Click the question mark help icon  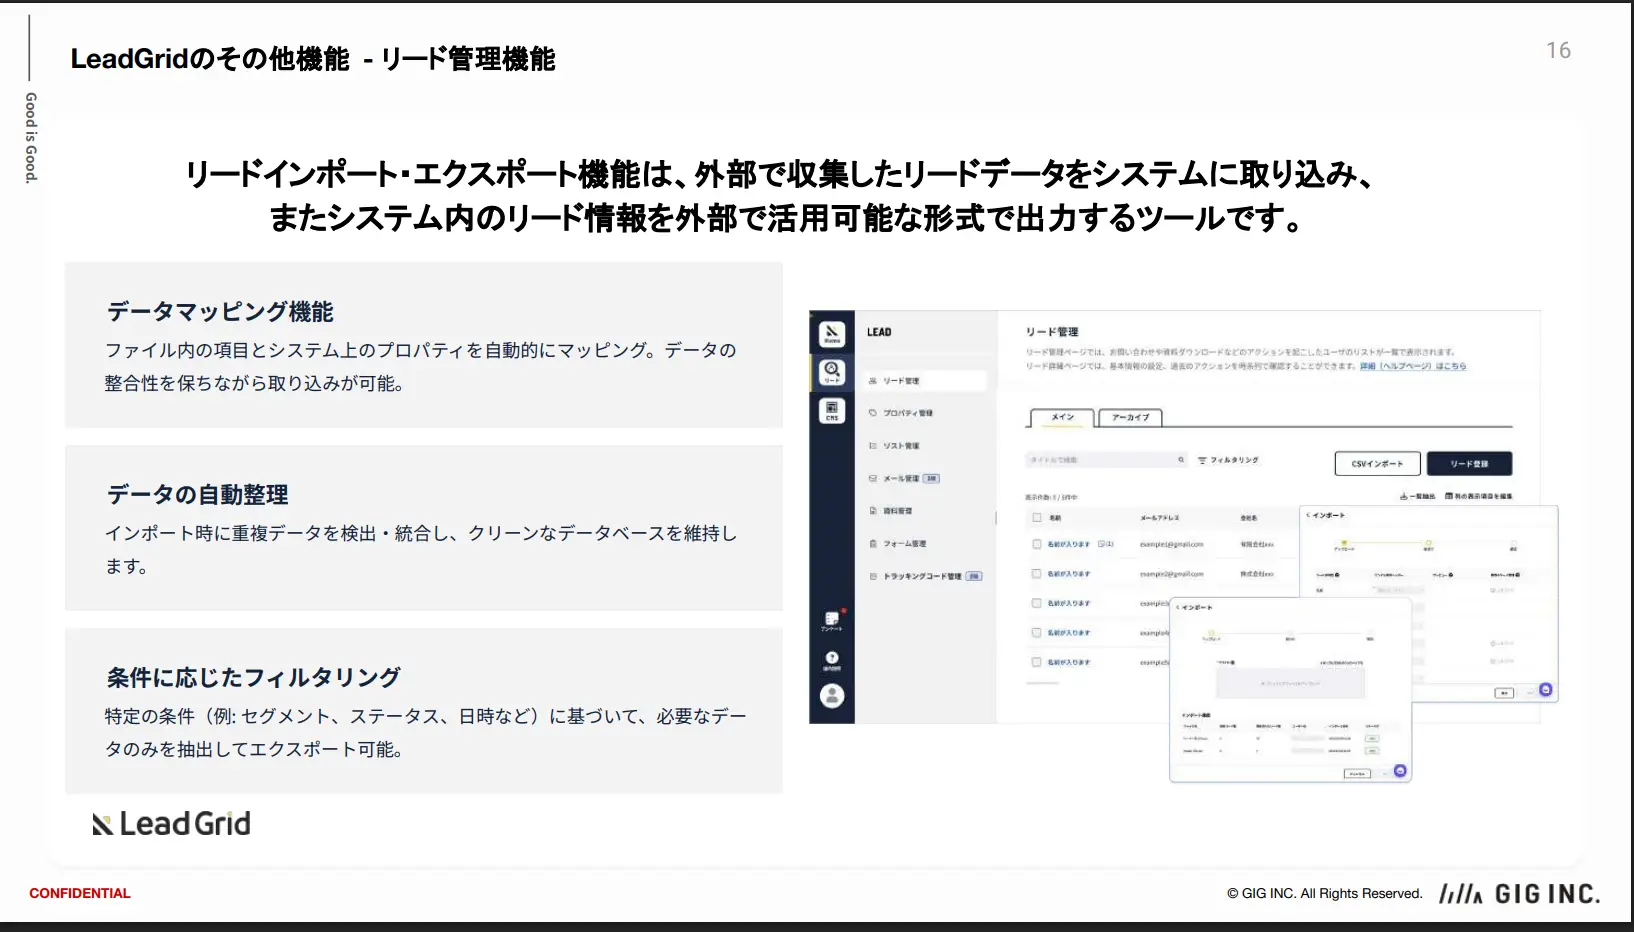pyautogui.click(x=831, y=658)
